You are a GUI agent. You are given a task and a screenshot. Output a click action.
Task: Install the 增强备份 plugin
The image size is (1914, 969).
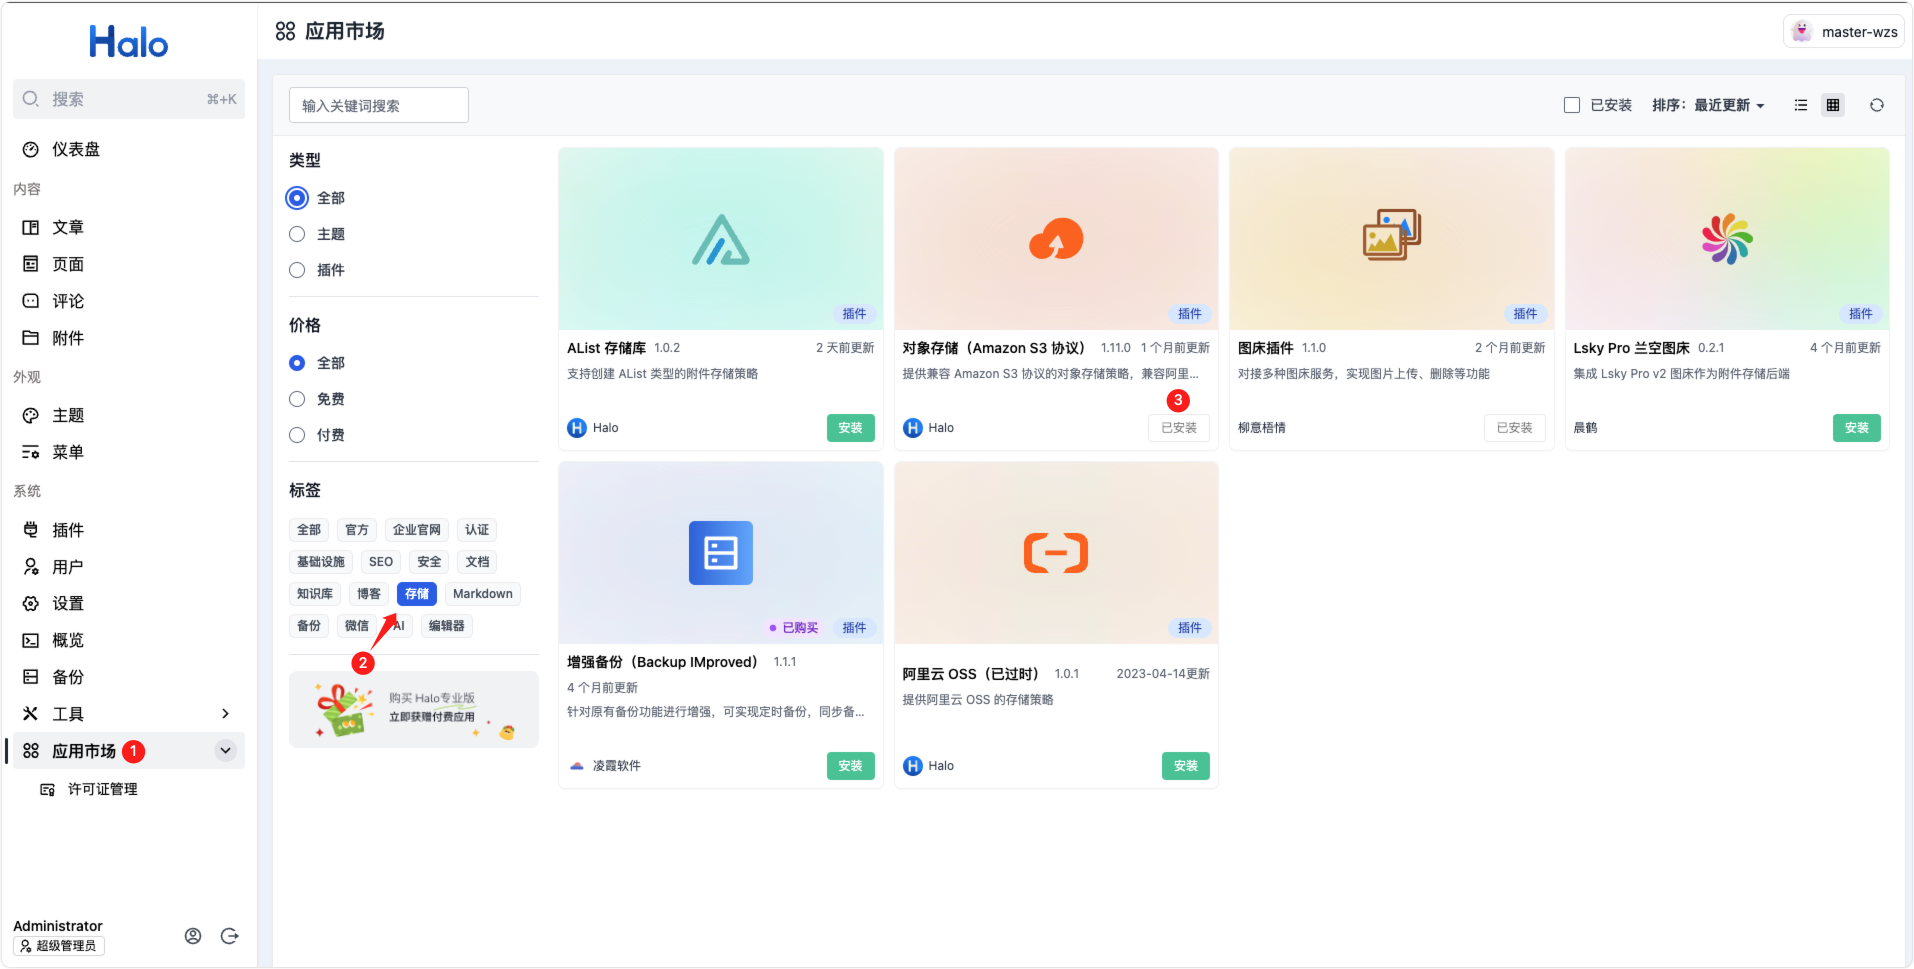click(x=851, y=766)
